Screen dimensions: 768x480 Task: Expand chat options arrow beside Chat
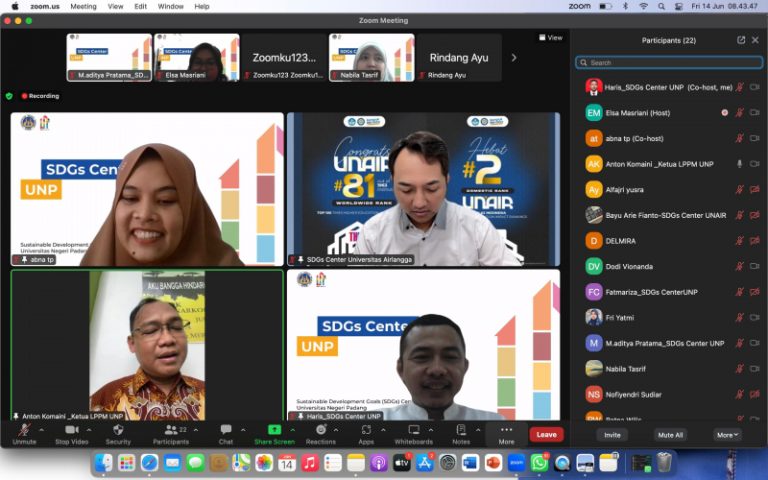pos(243,430)
